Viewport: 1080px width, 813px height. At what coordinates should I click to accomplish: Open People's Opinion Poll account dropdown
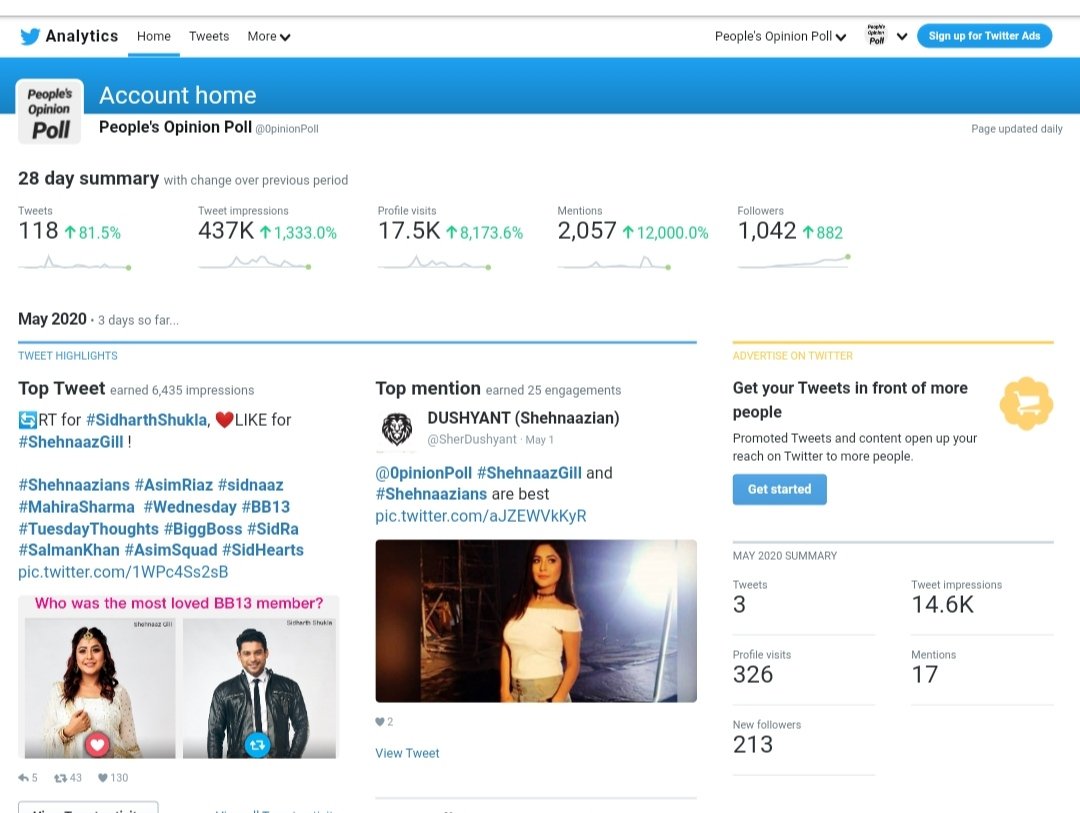point(780,37)
